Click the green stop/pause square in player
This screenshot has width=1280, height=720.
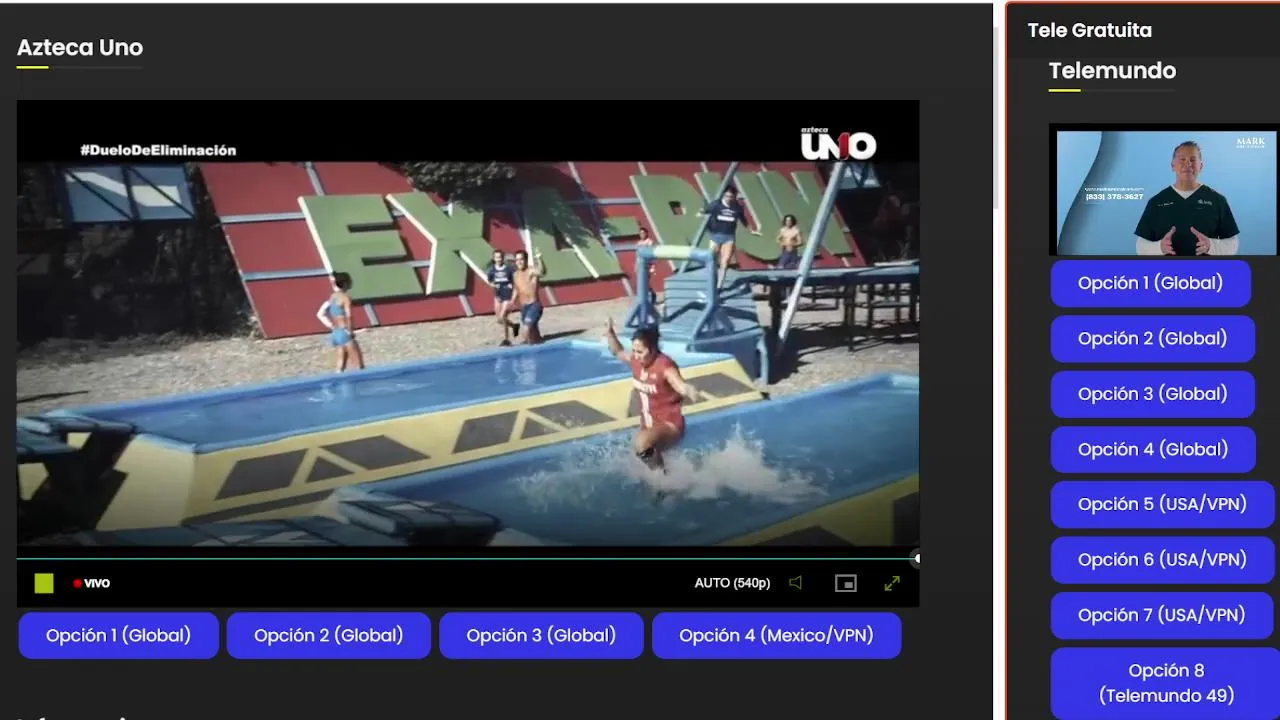44,583
